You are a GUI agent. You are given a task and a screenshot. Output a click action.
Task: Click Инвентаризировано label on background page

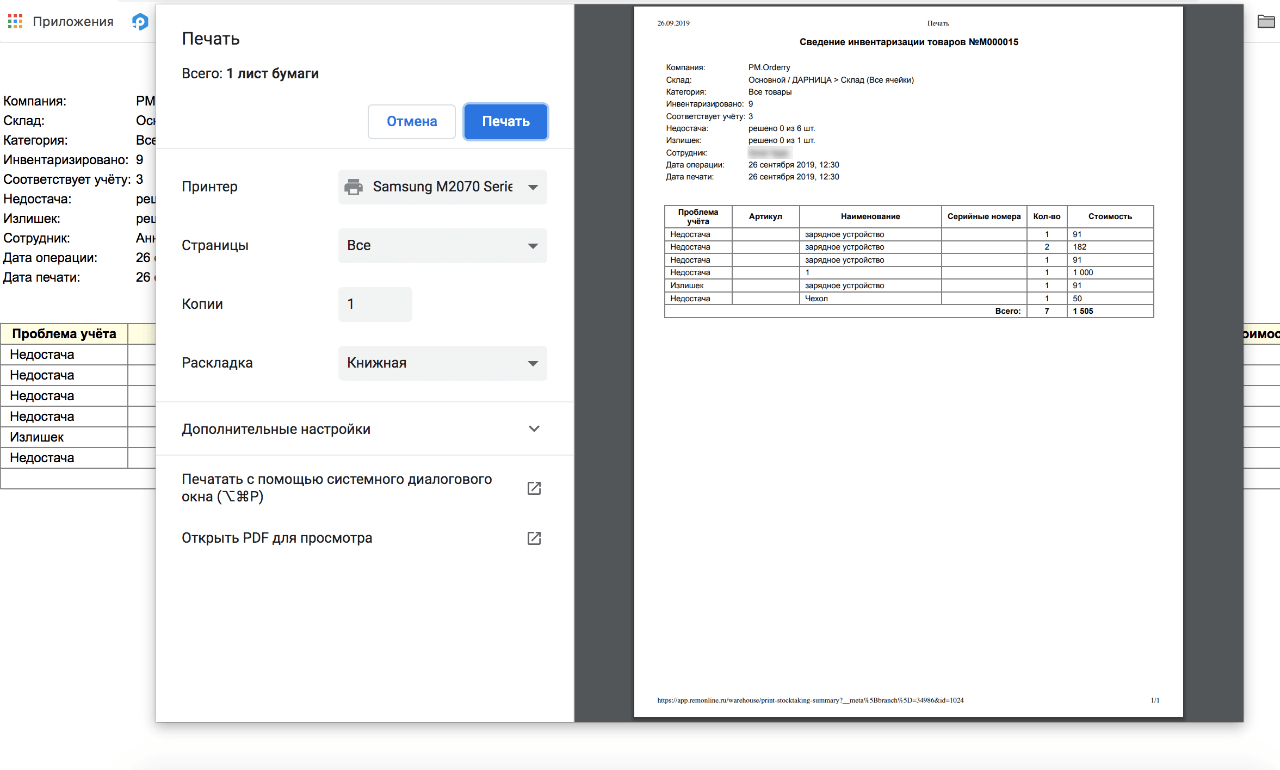[66, 160]
